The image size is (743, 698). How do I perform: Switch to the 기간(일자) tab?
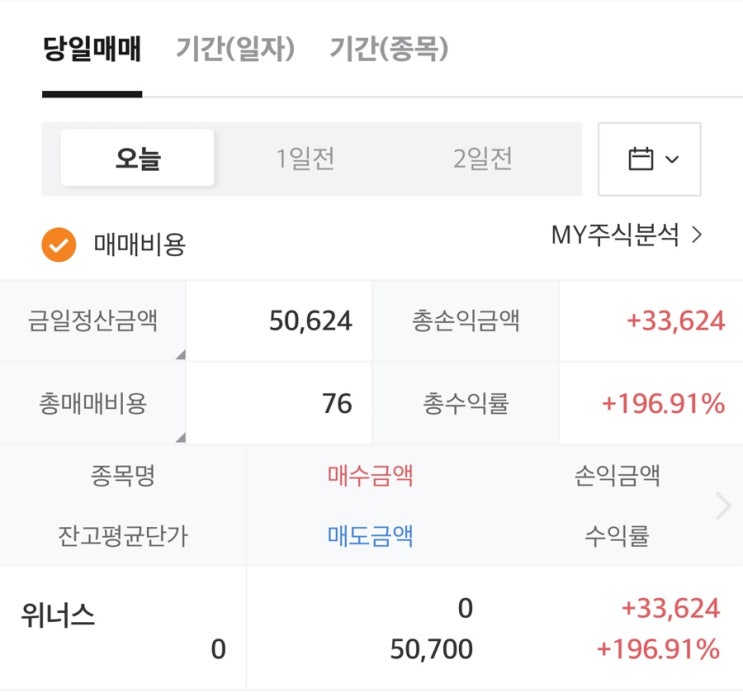click(x=236, y=48)
